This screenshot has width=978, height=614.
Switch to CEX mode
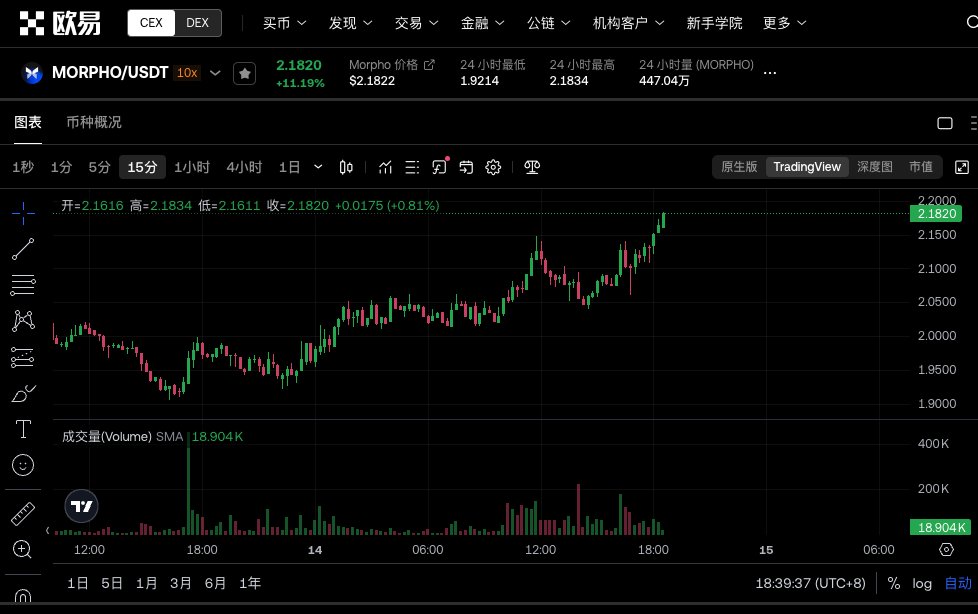click(x=151, y=23)
